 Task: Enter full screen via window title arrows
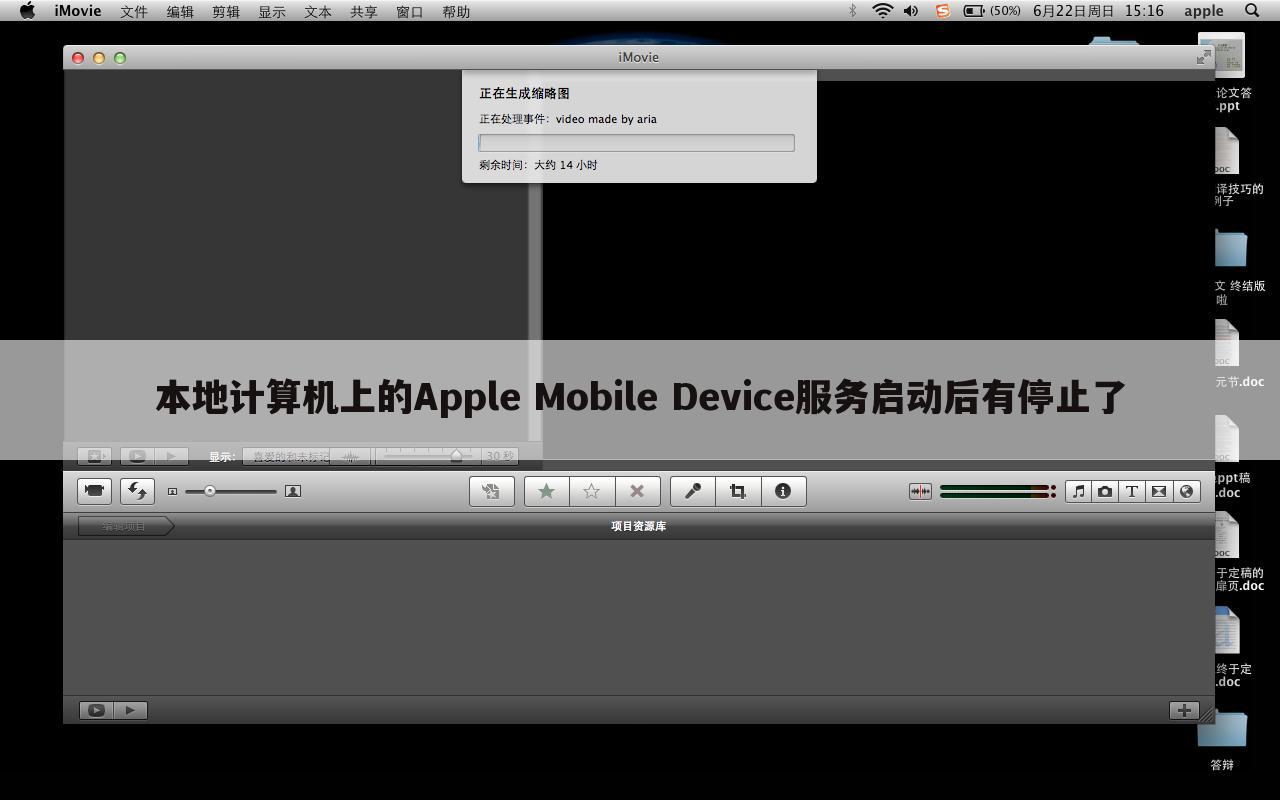[1204, 58]
